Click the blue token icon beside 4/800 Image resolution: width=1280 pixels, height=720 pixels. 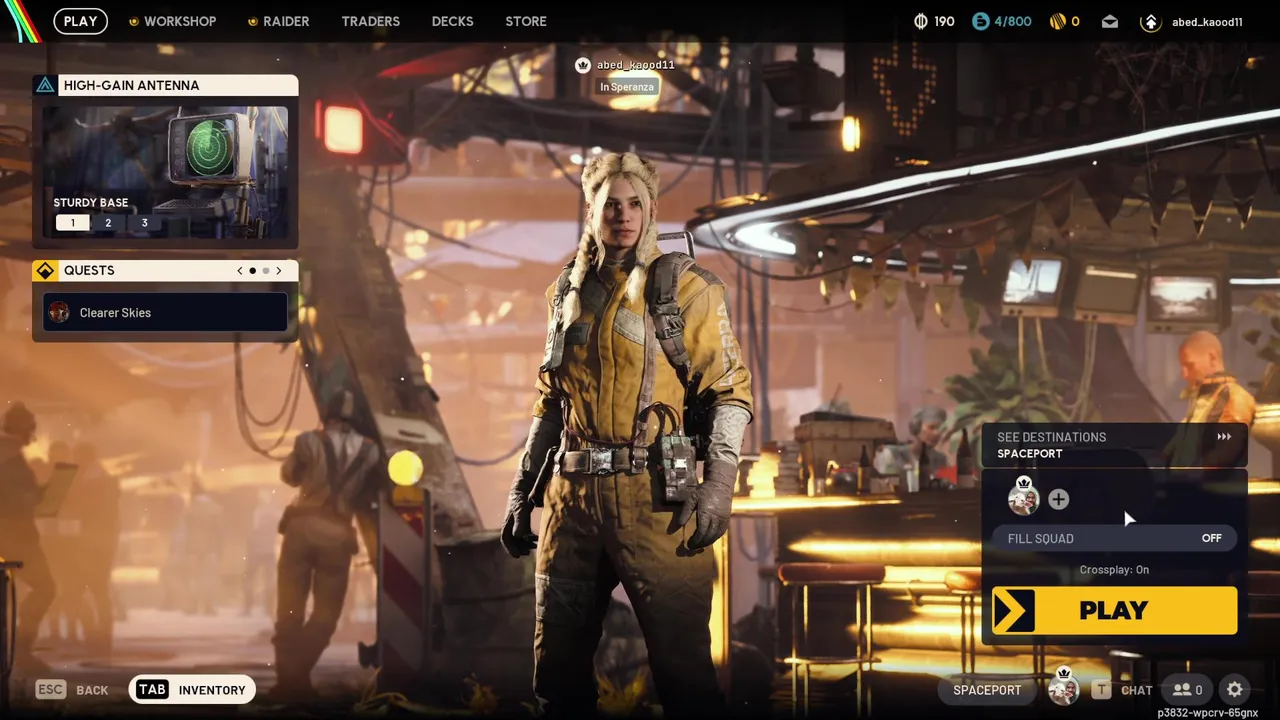pyautogui.click(x=981, y=21)
